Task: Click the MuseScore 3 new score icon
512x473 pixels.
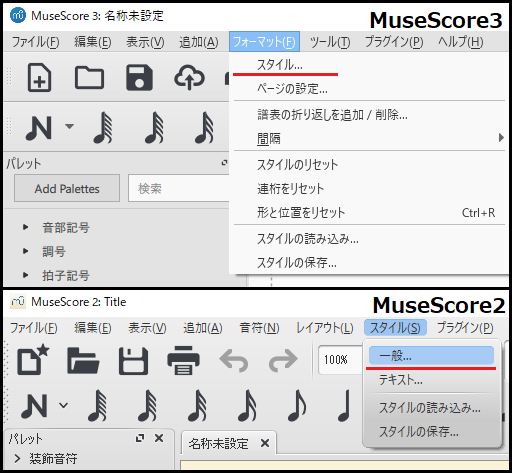Action: 39,77
